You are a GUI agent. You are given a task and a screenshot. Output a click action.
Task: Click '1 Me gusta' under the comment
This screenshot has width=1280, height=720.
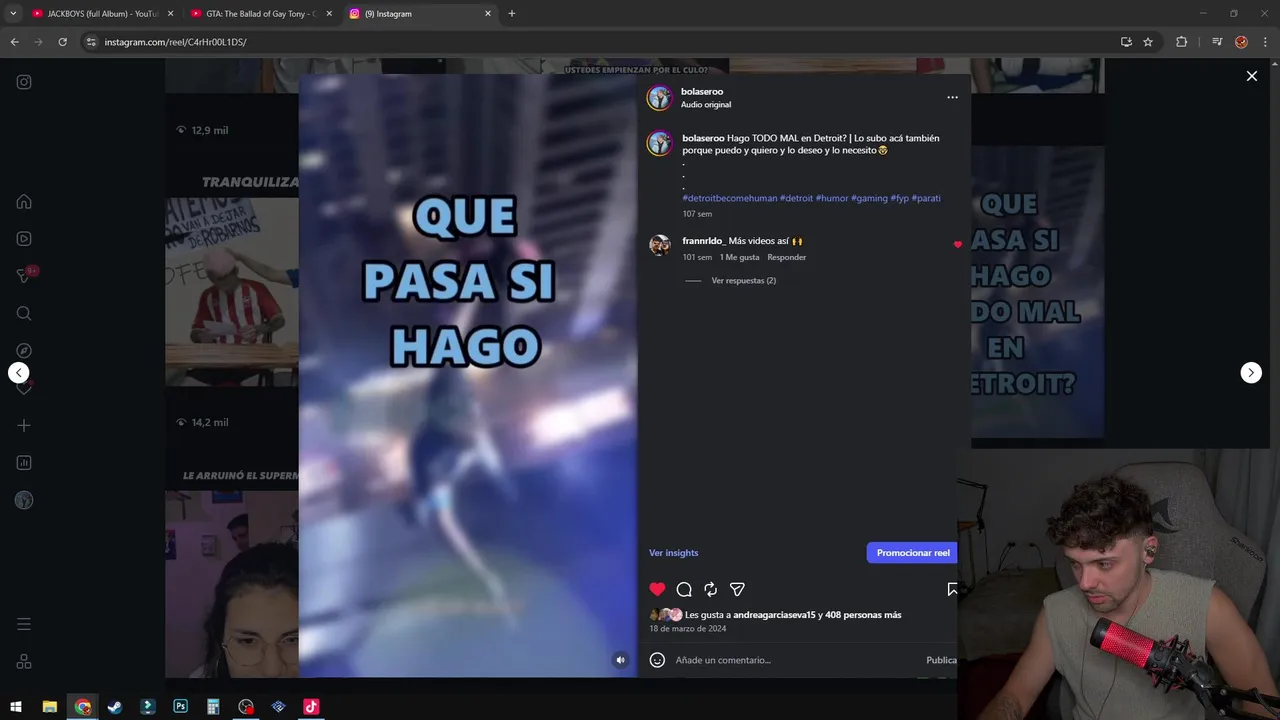[x=740, y=257]
